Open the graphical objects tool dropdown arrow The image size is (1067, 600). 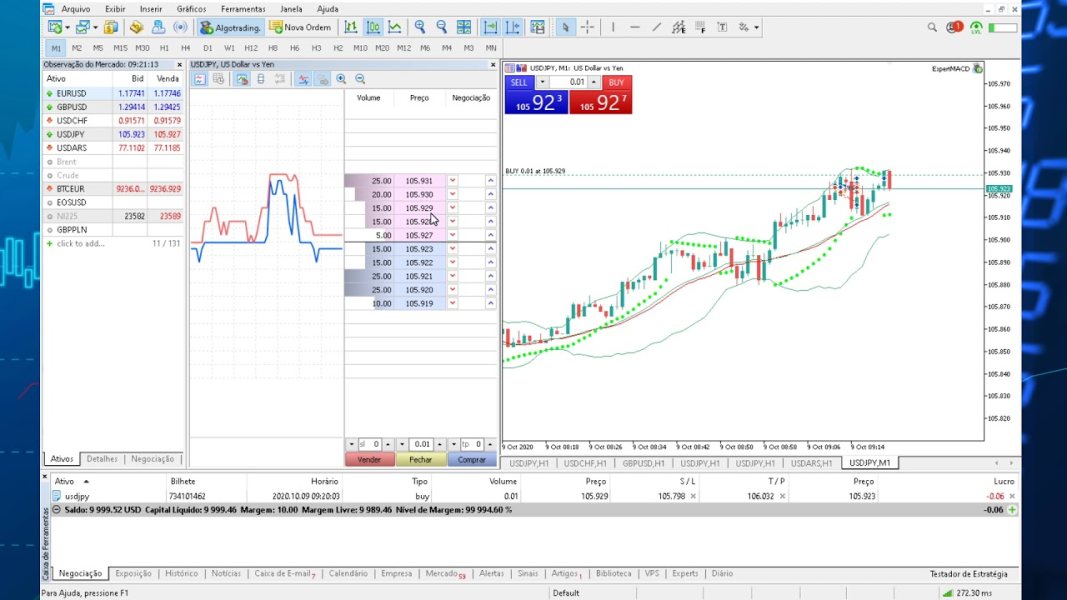click(x=757, y=27)
